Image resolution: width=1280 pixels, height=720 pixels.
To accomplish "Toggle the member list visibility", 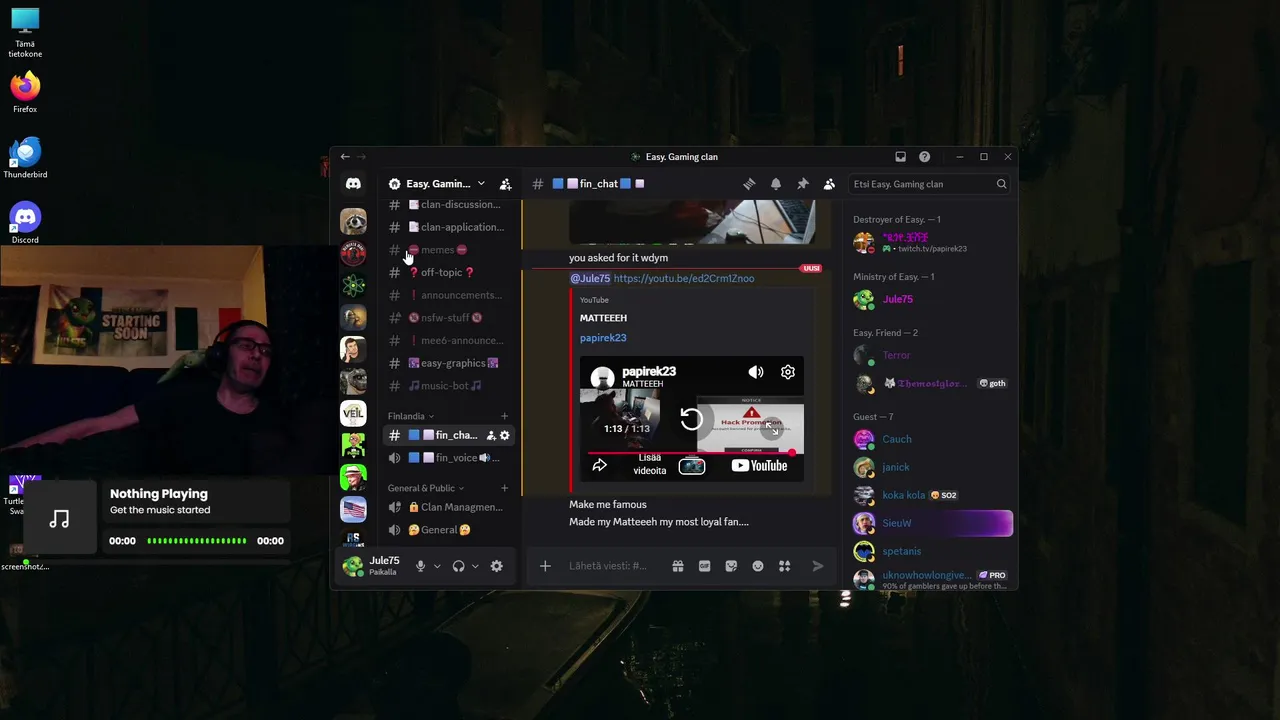I will tap(829, 184).
